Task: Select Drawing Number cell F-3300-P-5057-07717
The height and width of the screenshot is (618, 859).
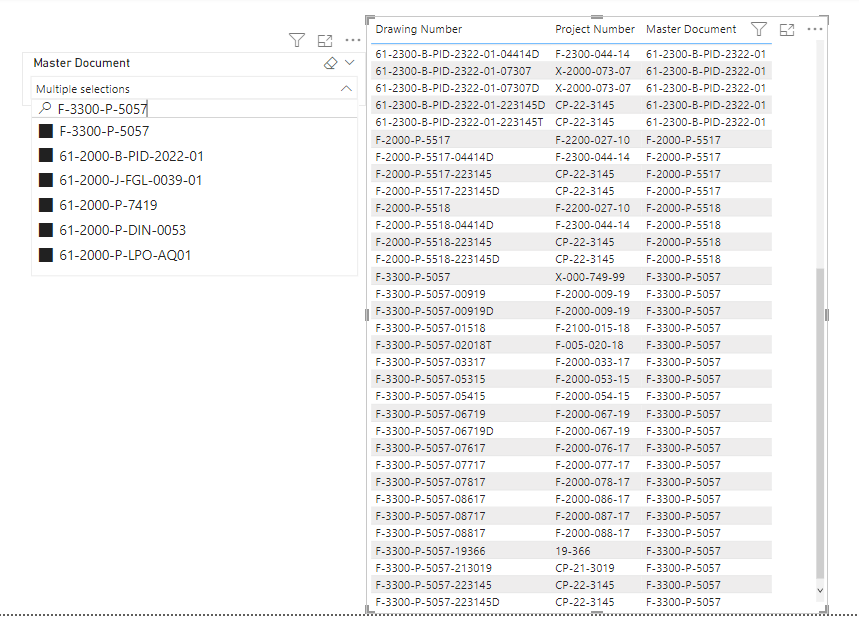Action: click(430, 465)
